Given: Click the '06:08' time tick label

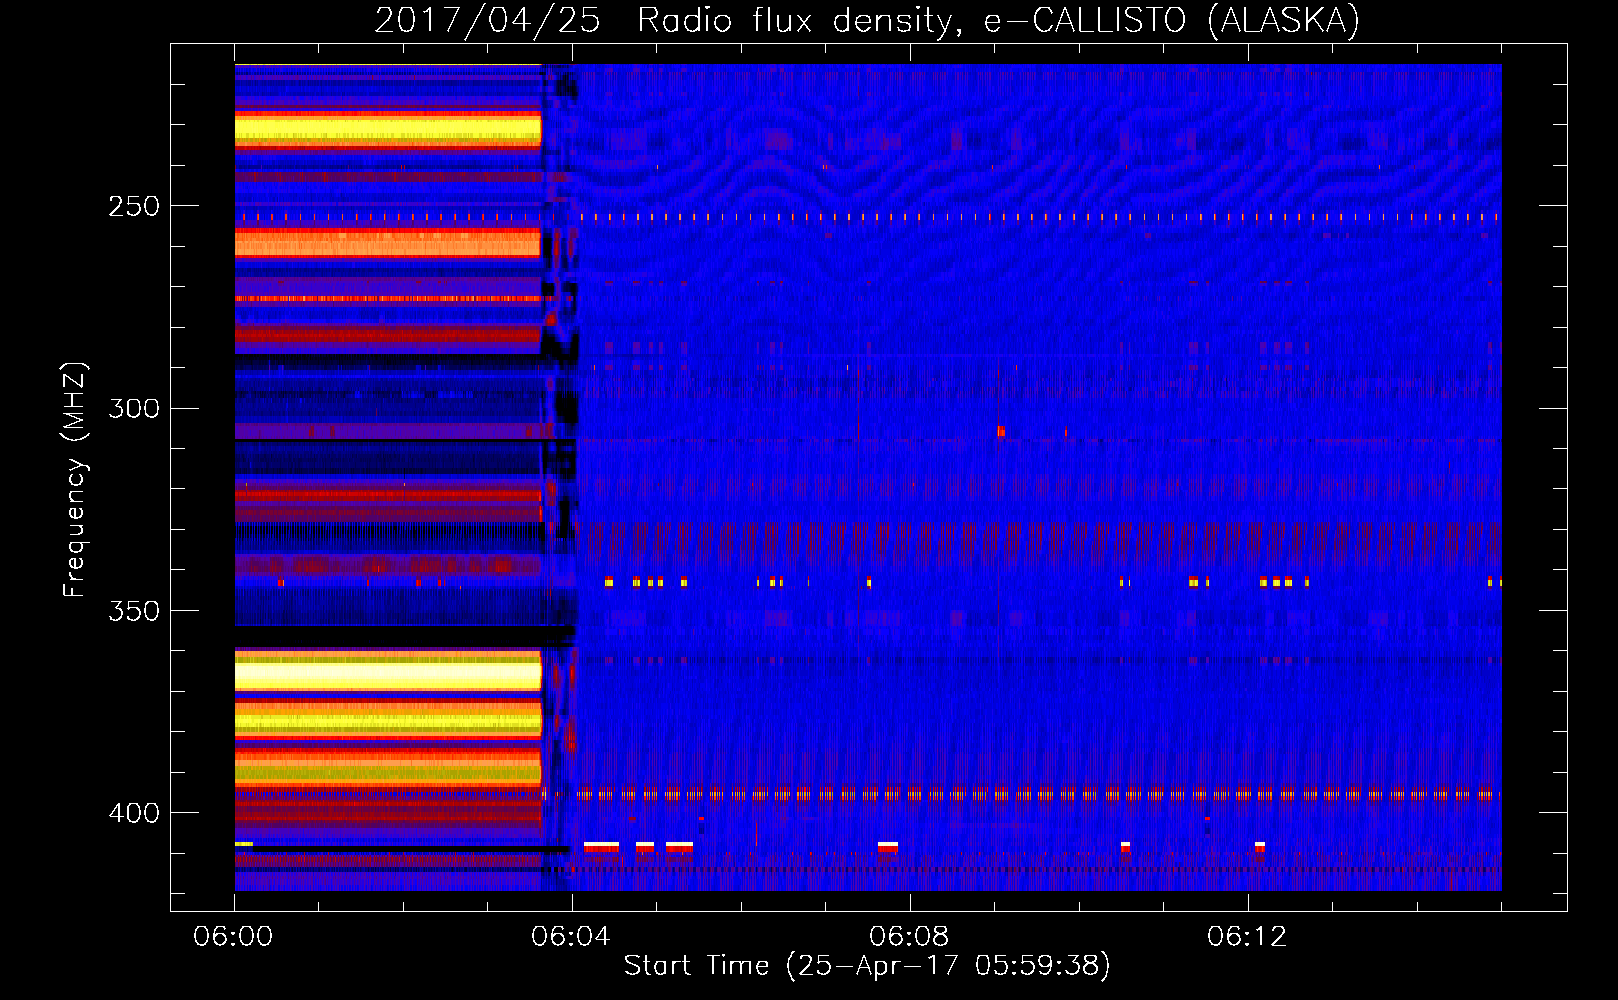Looking at the screenshot, I should pyautogui.click(x=909, y=937).
